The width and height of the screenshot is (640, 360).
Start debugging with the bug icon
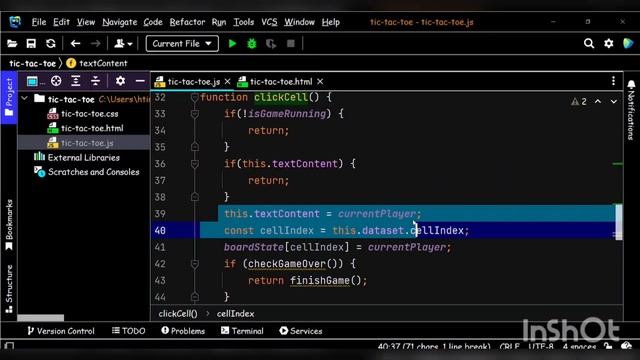point(252,44)
